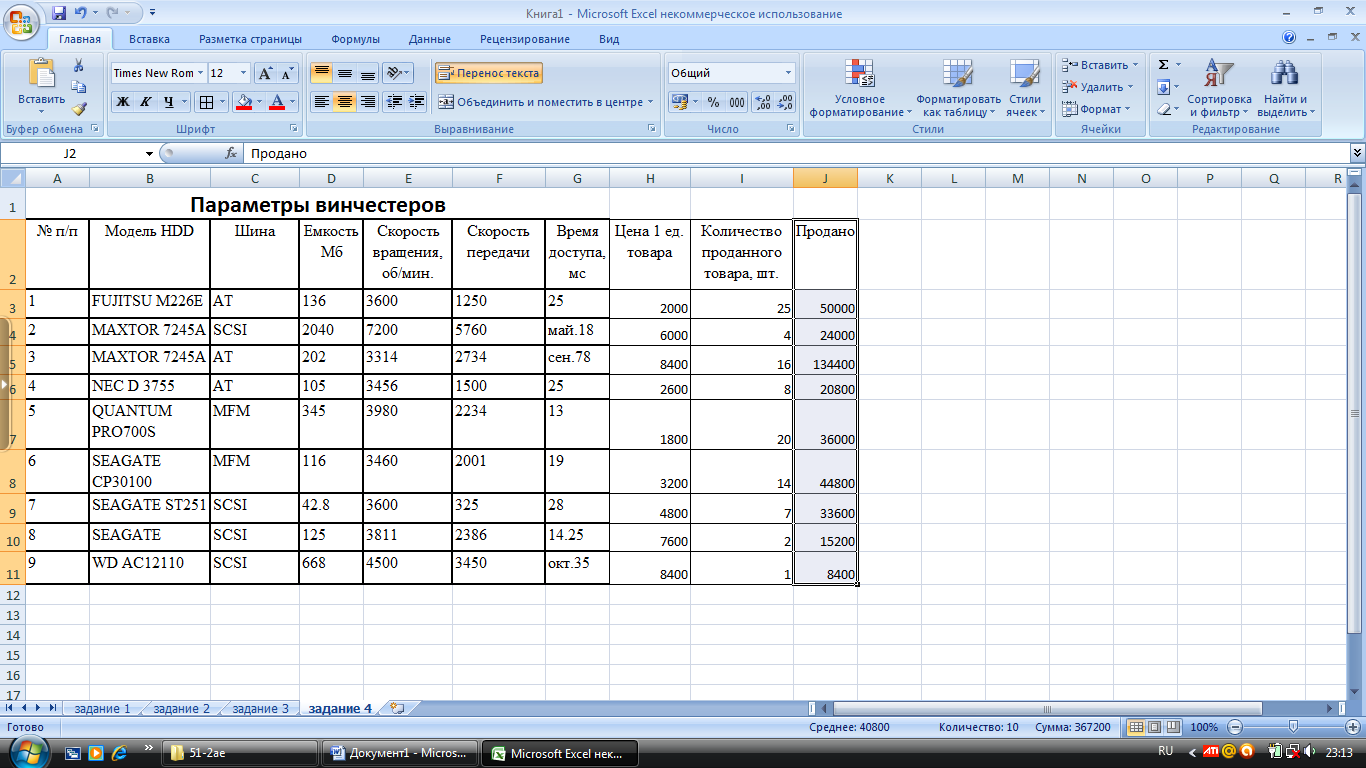The image size is (1366, 768).
Task: Align text right
Action: pos(368,102)
